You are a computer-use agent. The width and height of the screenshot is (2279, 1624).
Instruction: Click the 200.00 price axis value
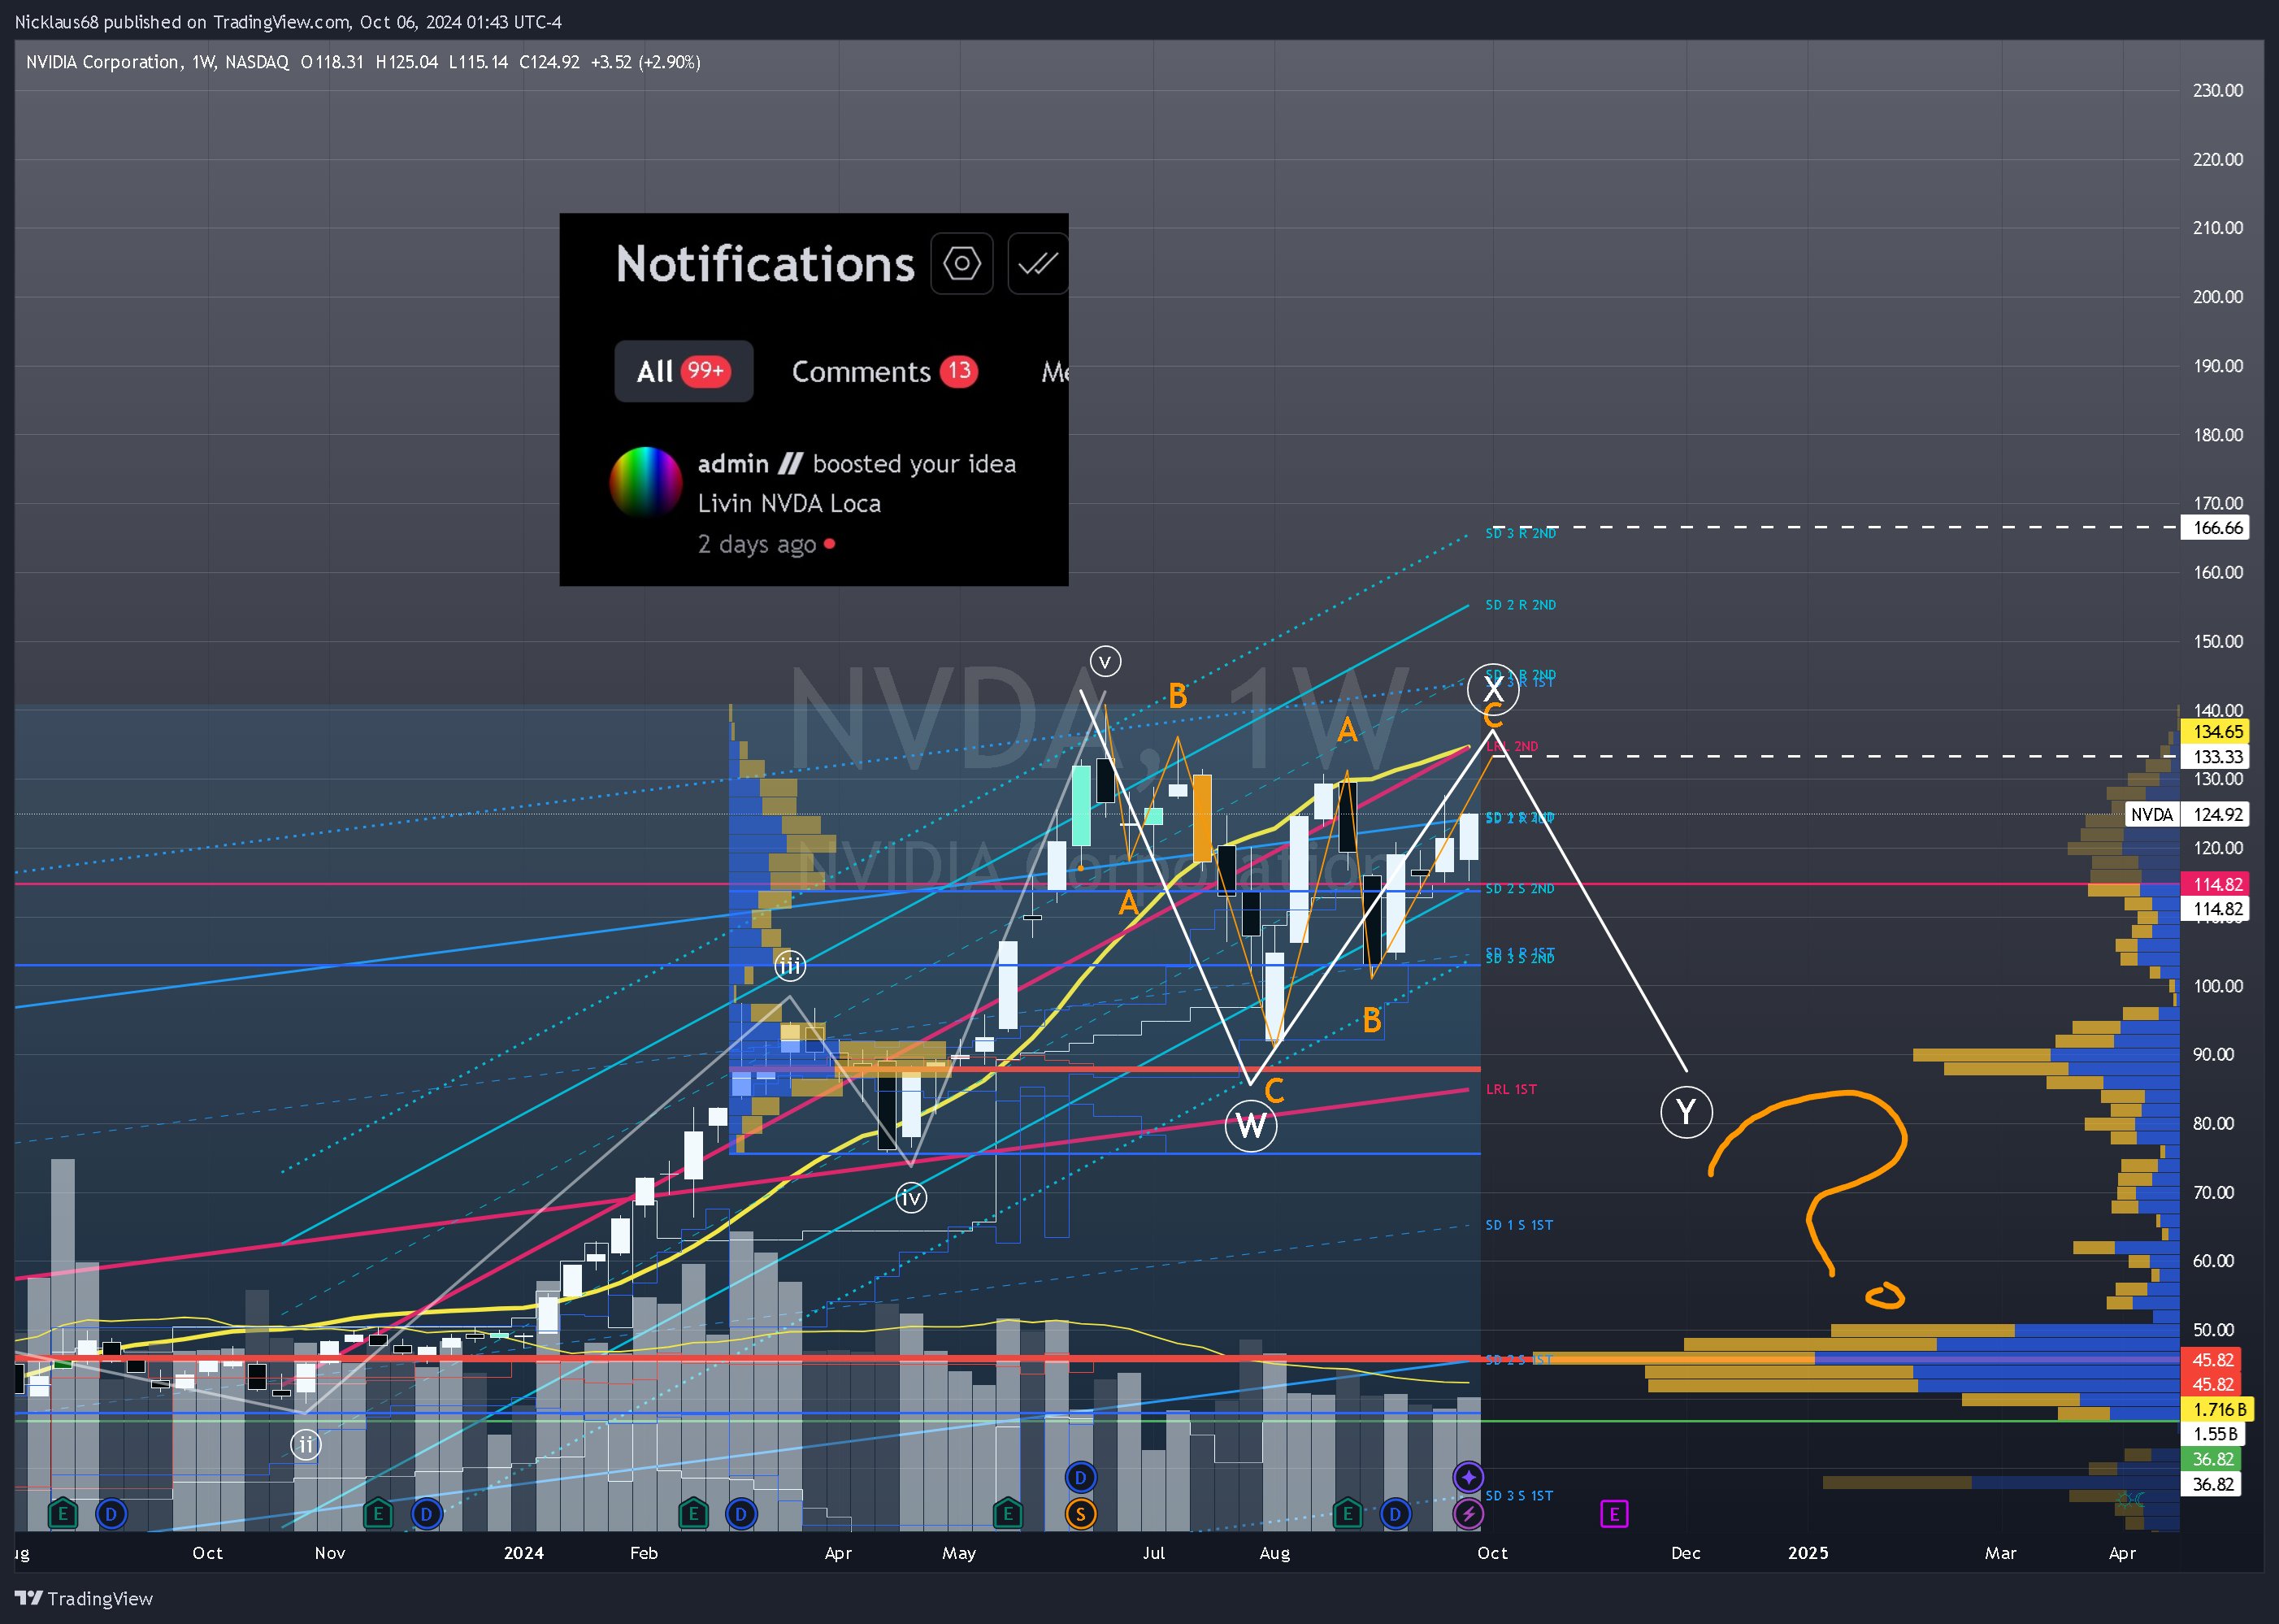[2217, 297]
